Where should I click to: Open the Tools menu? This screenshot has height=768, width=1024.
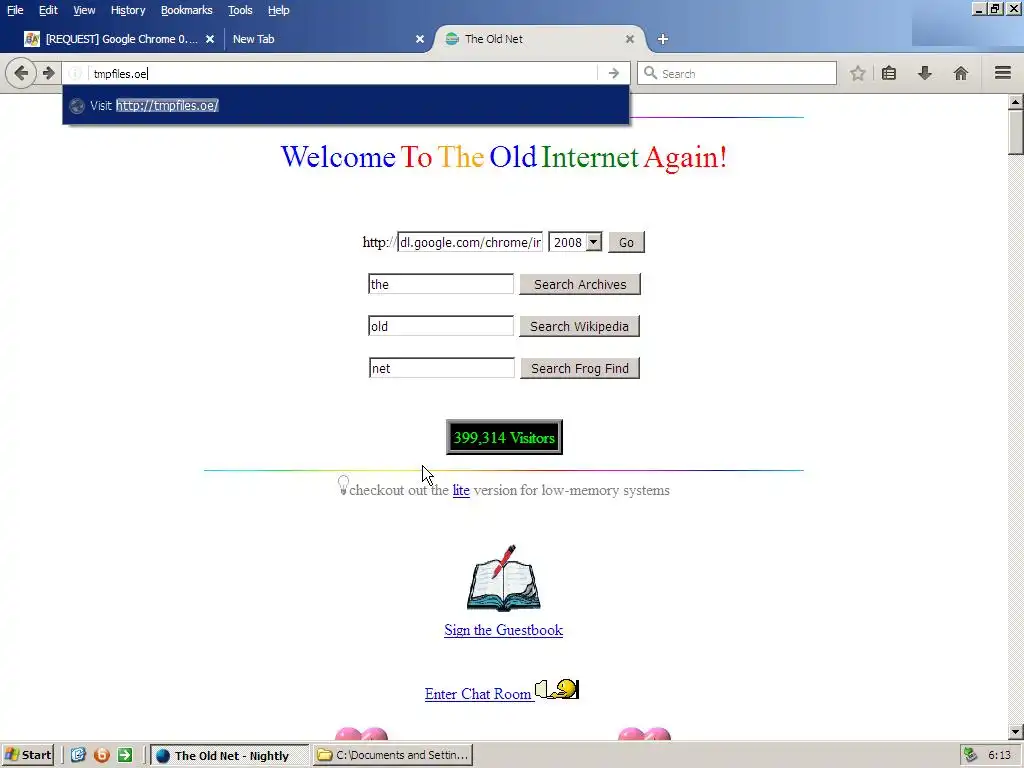tap(240, 10)
